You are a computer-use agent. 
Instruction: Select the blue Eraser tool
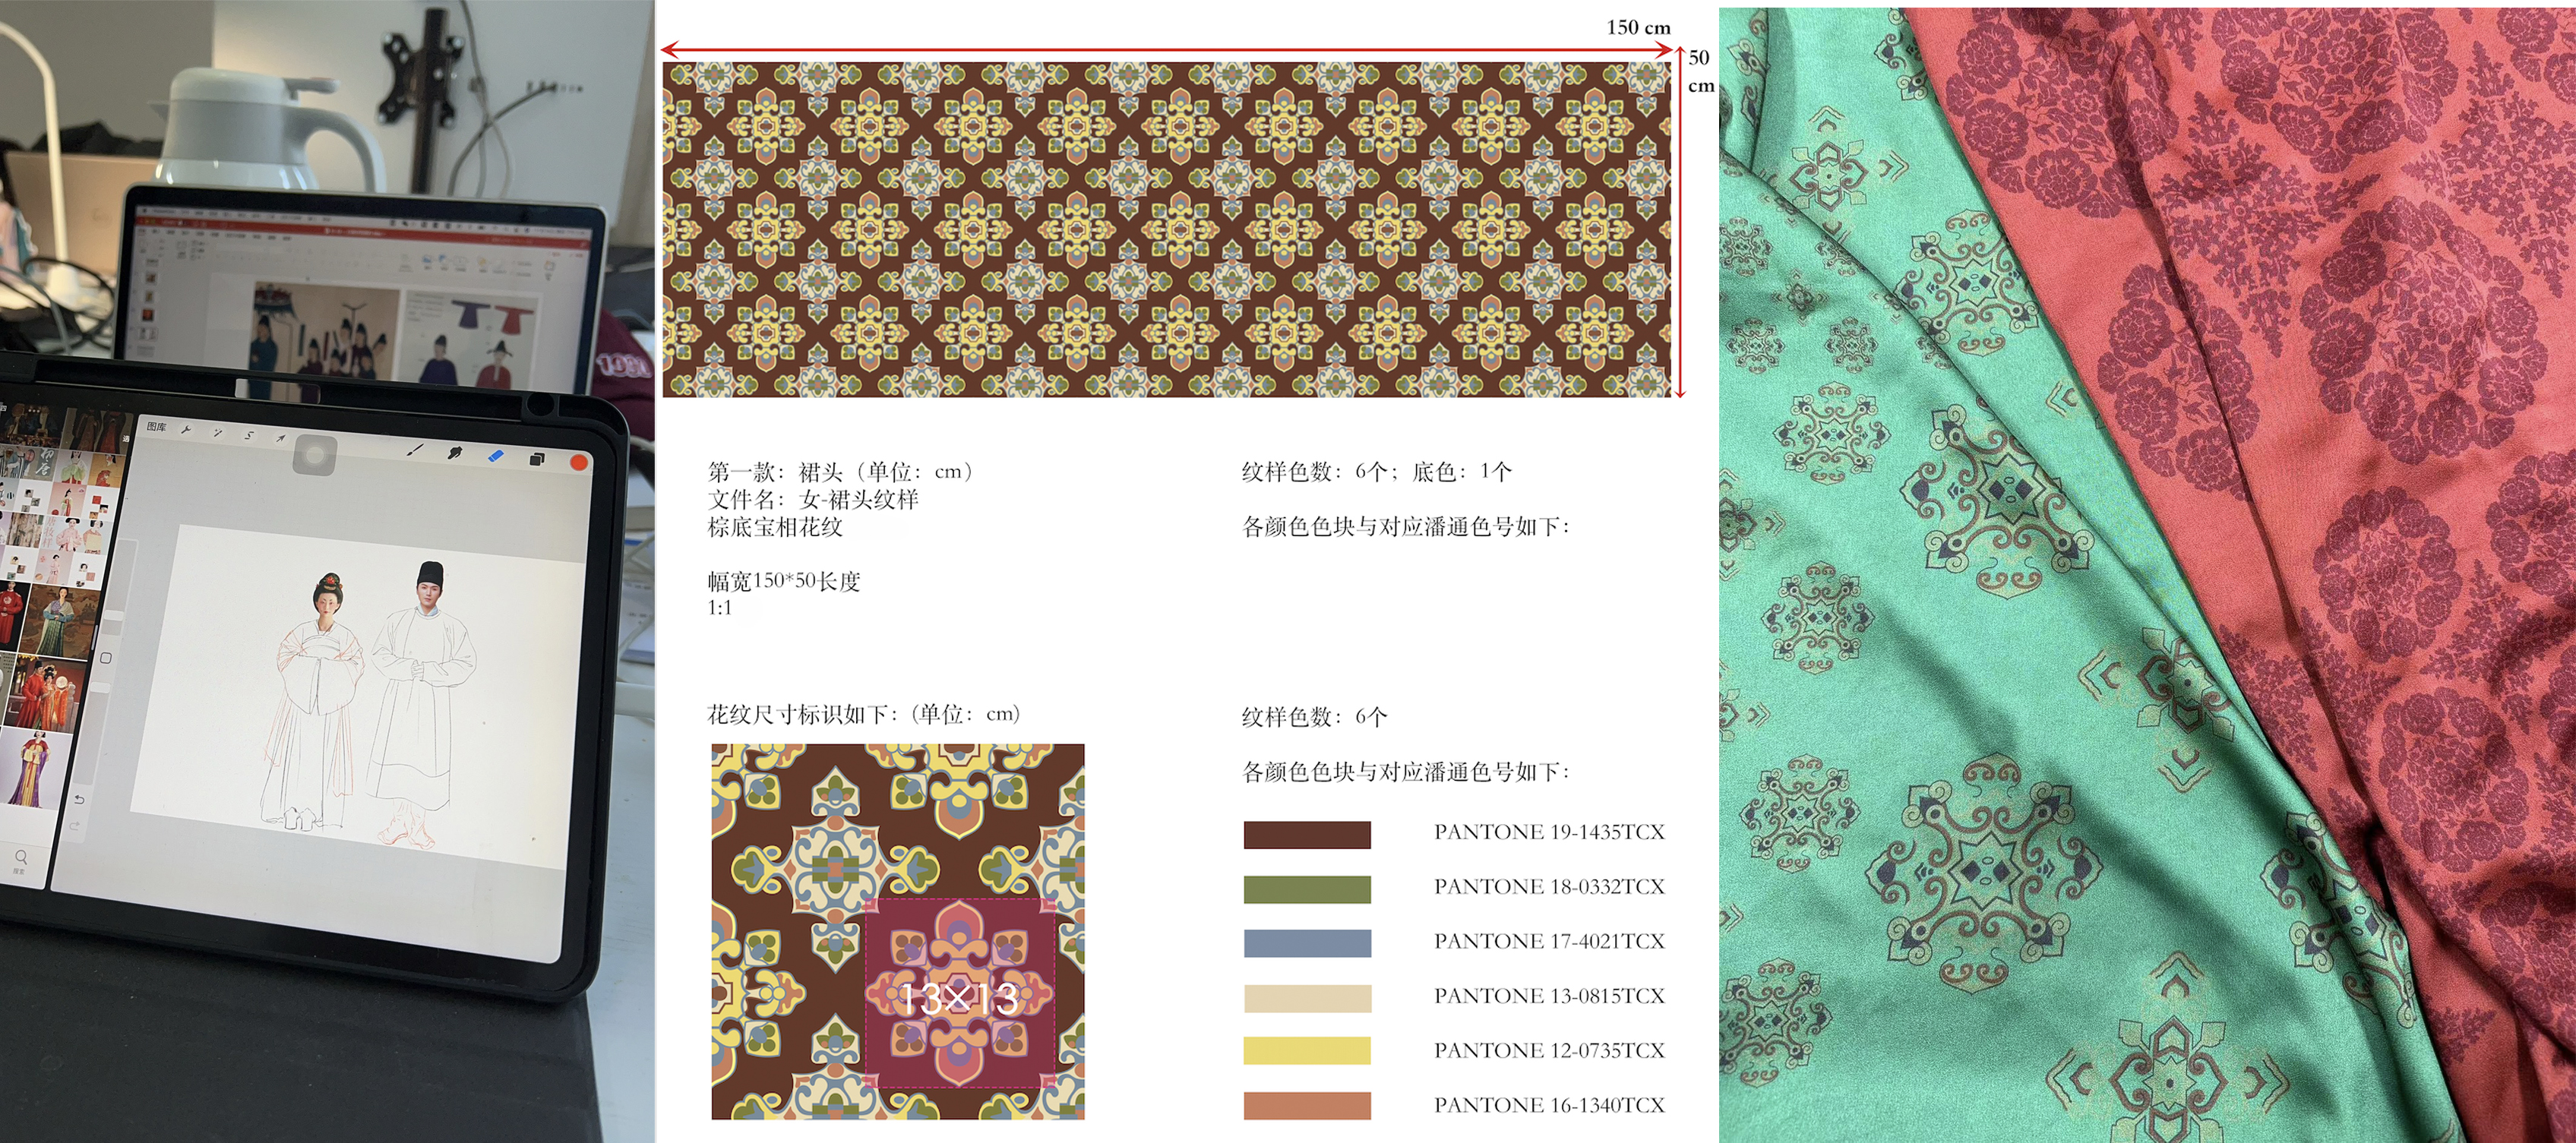[x=496, y=456]
